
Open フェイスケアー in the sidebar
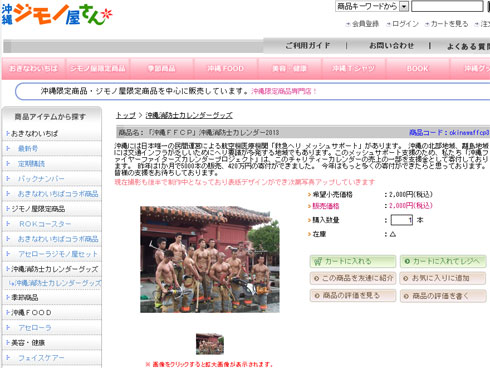[41, 358]
